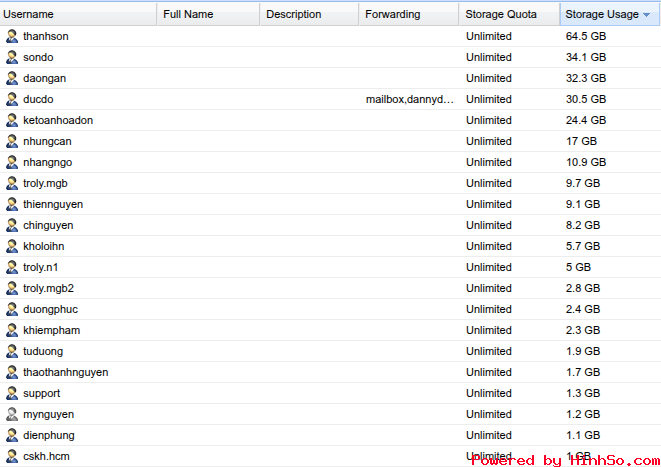This screenshot has height=467, width=661.
Task: Select the cskh.hcm user icon
Action: coord(12,456)
